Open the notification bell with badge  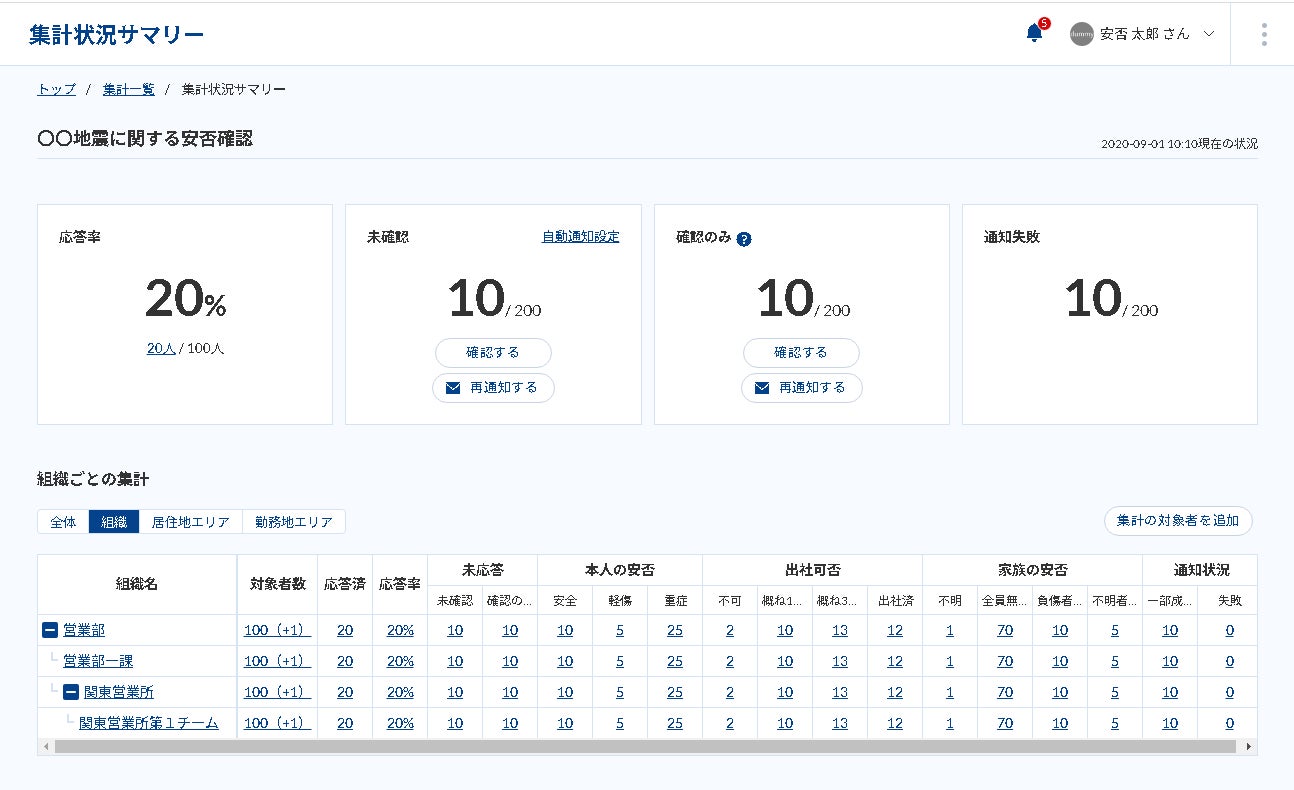(x=1035, y=33)
